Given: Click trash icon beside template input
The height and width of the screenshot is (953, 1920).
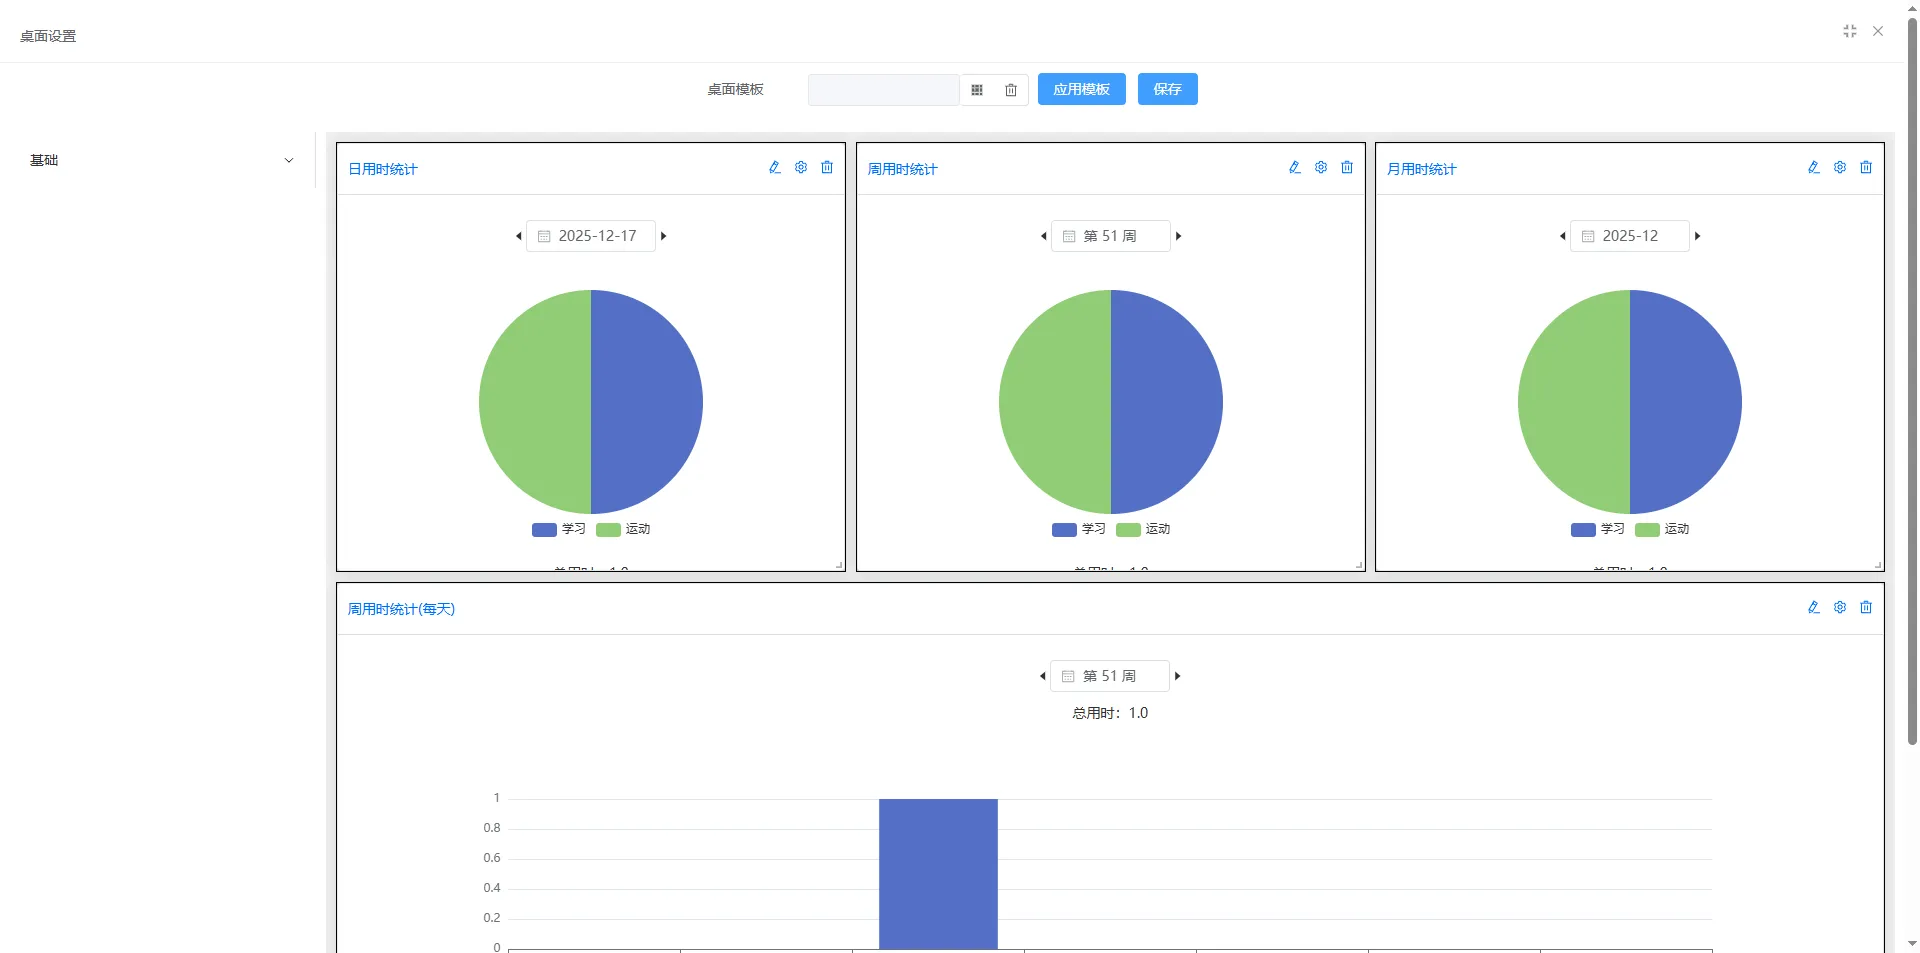Looking at the screenshot, I should click(x=1011, y=90).
